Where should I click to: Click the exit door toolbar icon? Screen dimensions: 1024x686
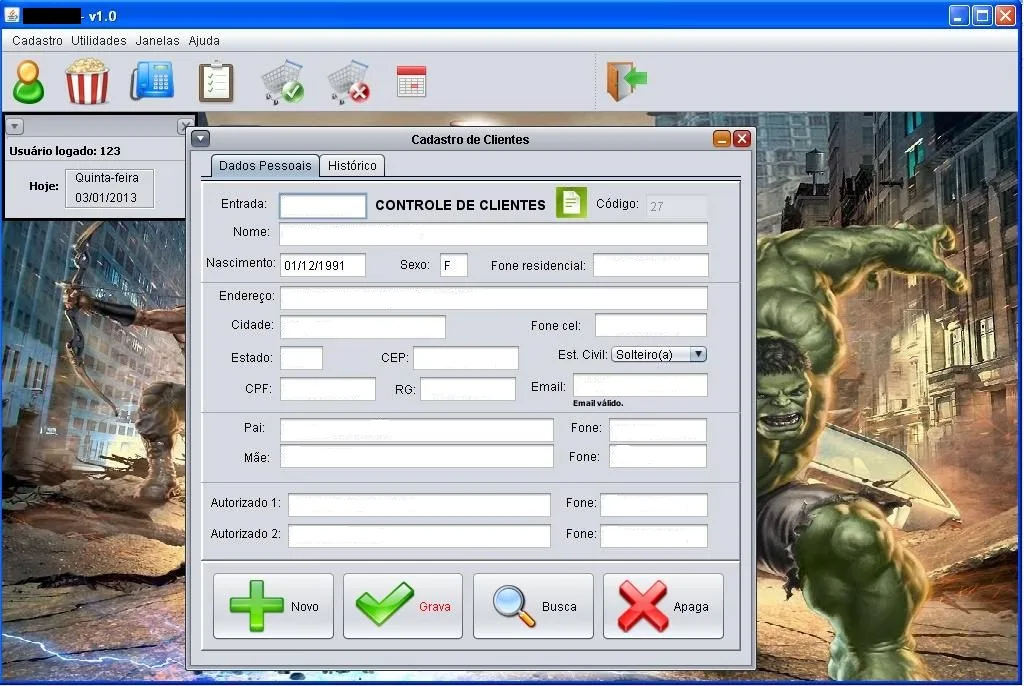tap(626, 81)
